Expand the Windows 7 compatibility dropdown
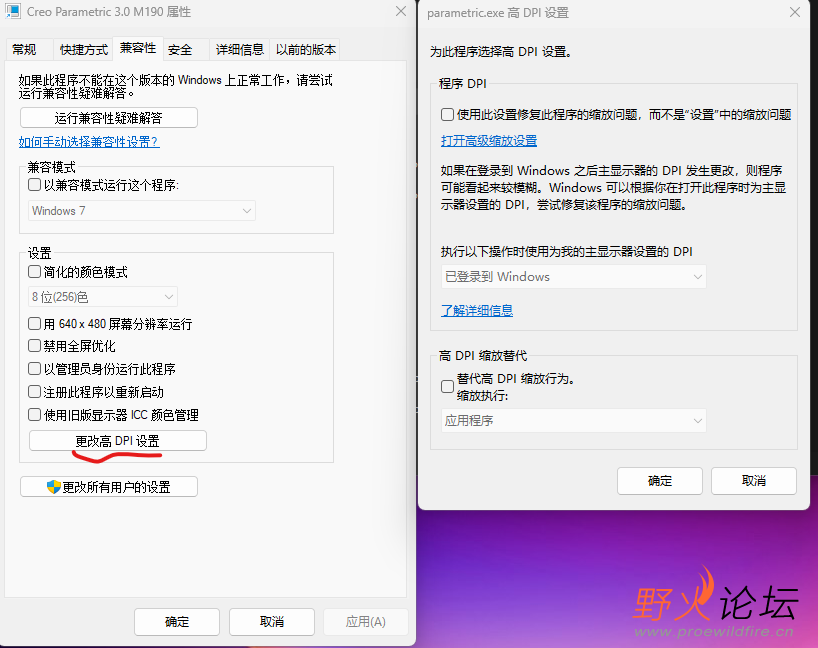The height and width of the screenshot is (648, 818). [x=142, y=211]
